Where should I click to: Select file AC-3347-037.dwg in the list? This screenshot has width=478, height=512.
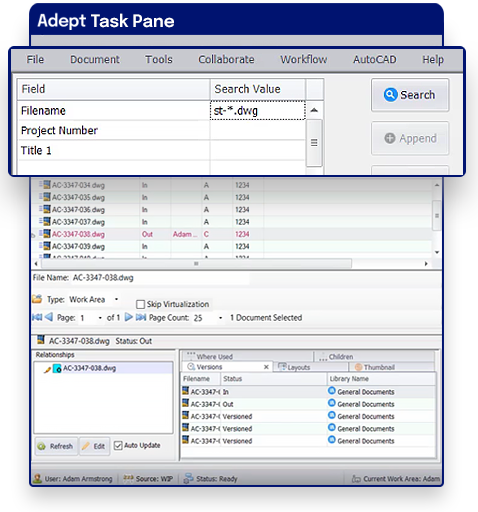coord(78,222)
